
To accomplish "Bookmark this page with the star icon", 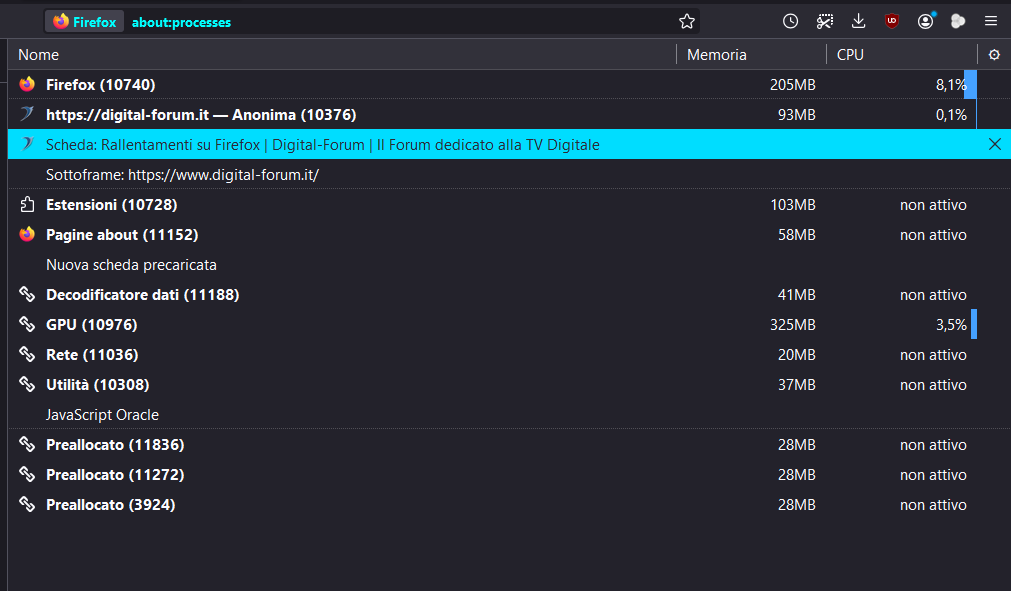I will coord(687,21).
